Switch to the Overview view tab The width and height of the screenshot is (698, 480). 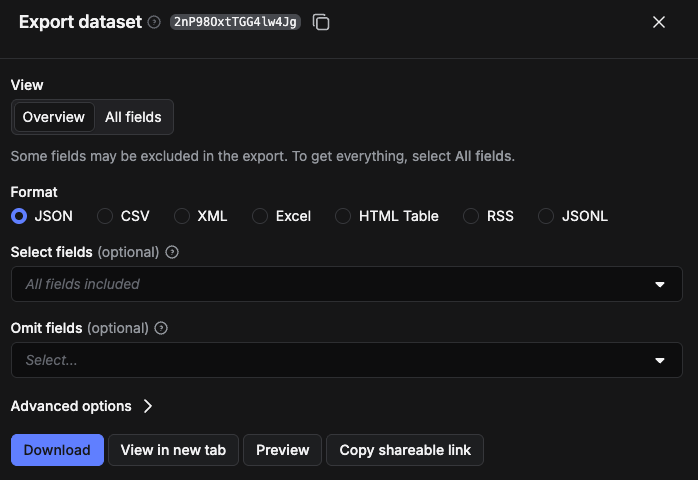[x=54, y=117]
